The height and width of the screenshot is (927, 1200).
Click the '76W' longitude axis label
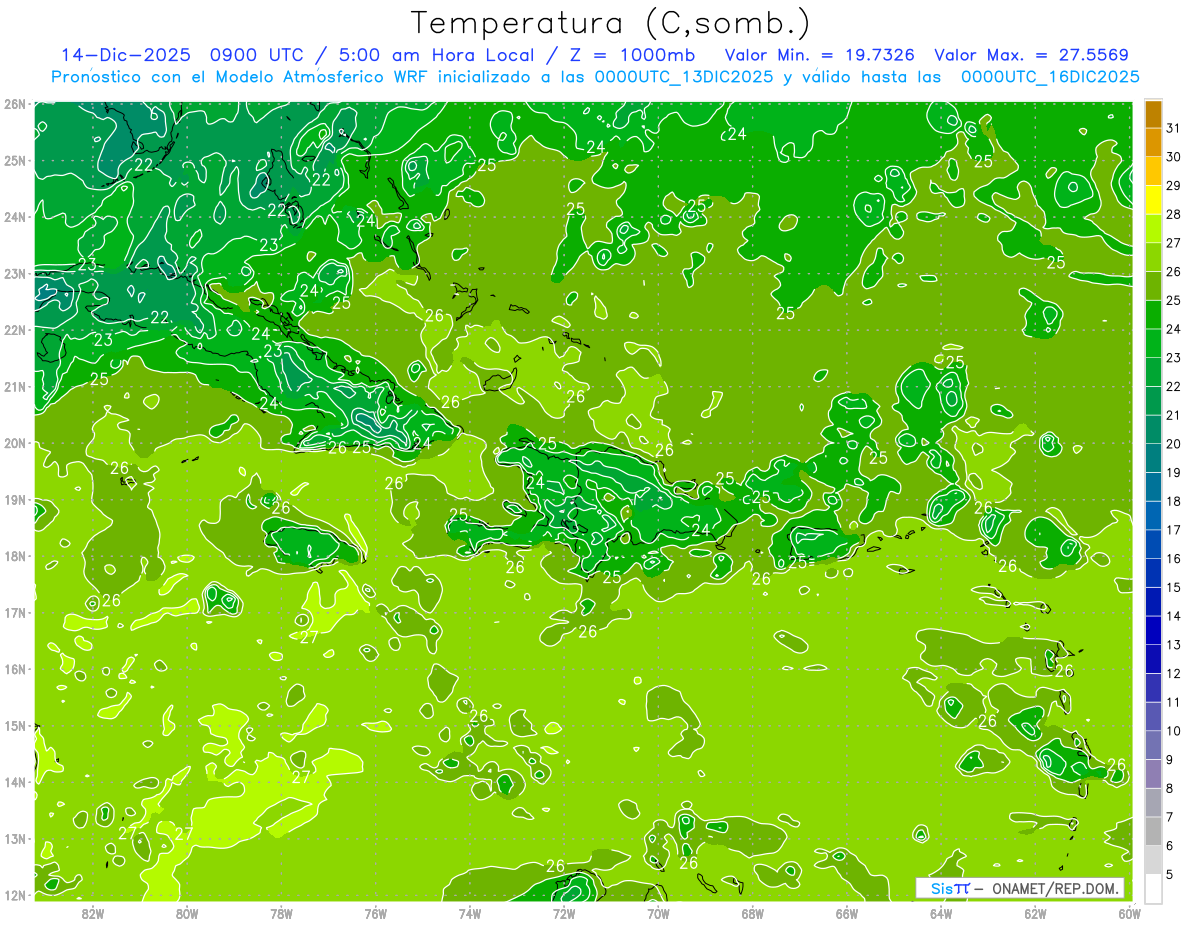376,913
